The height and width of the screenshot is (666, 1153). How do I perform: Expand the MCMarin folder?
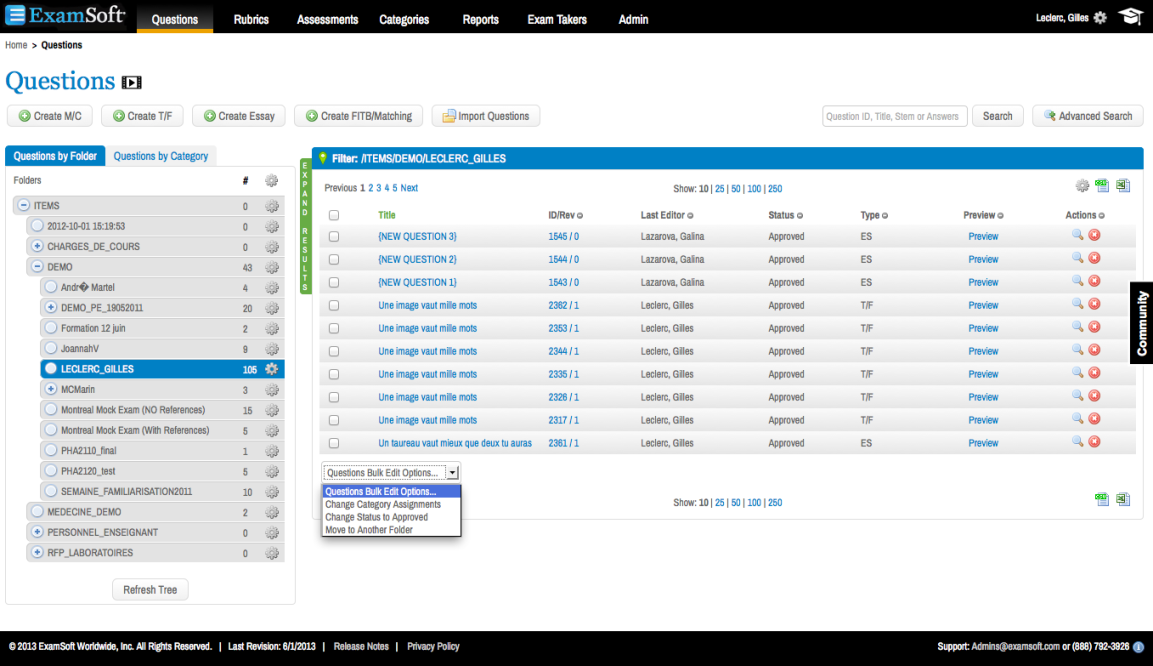51,389
